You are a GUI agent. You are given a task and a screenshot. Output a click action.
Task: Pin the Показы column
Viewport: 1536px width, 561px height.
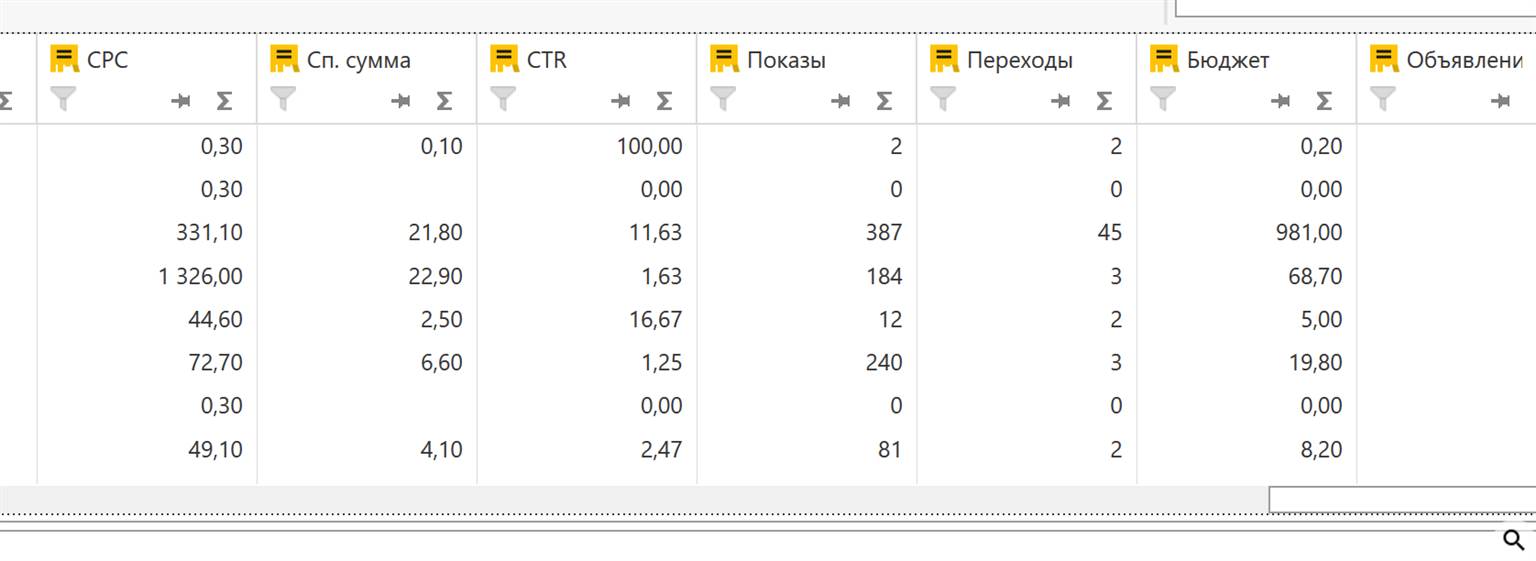click(x=841, y=100)
